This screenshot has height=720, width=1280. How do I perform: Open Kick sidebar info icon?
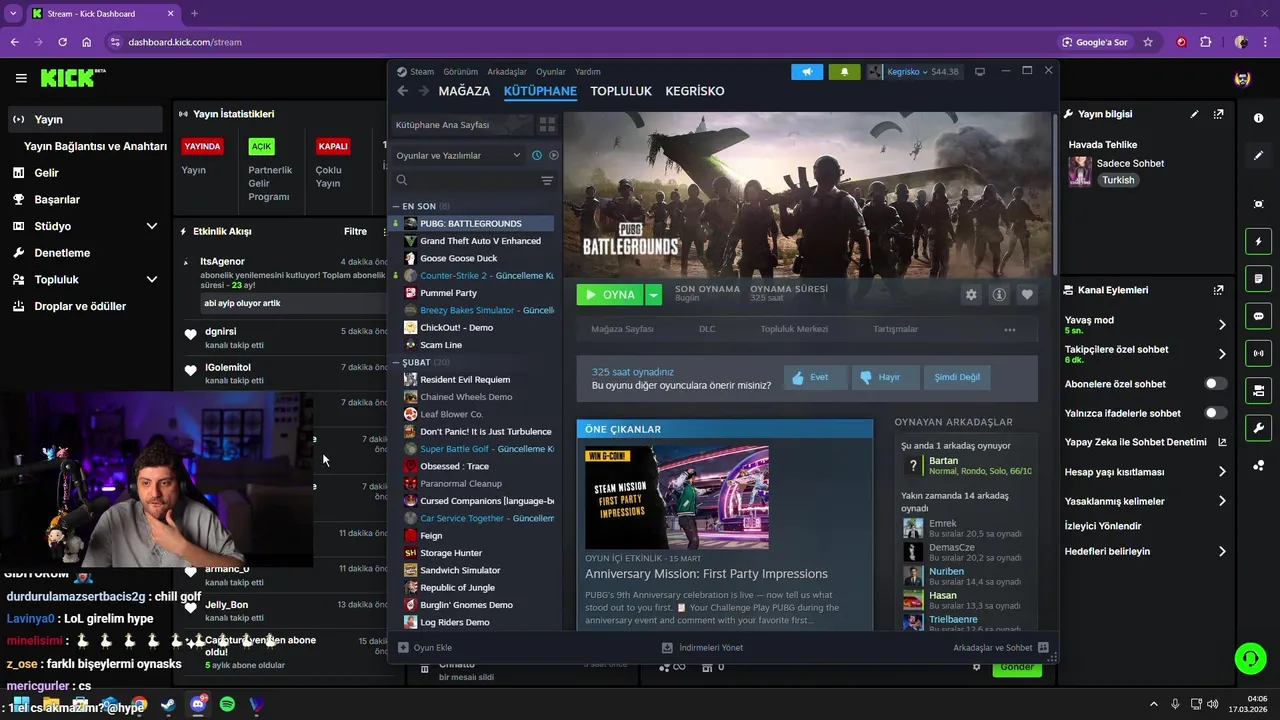(x=1258, y=118)
